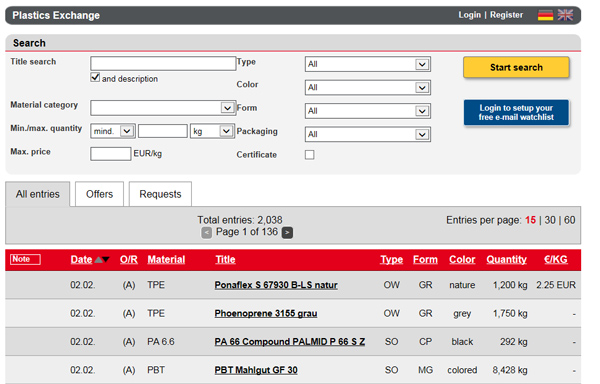The height and width of the screenshot is (384, 600).
Task: Sort by Type column header
Action: click(x=391, y=259)
